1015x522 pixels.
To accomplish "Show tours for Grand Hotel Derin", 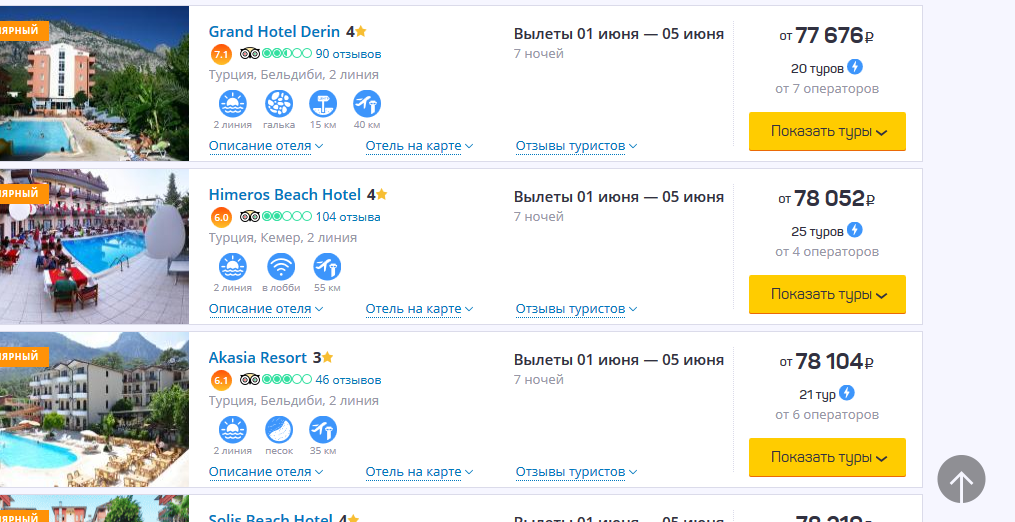I will point(827,131).
